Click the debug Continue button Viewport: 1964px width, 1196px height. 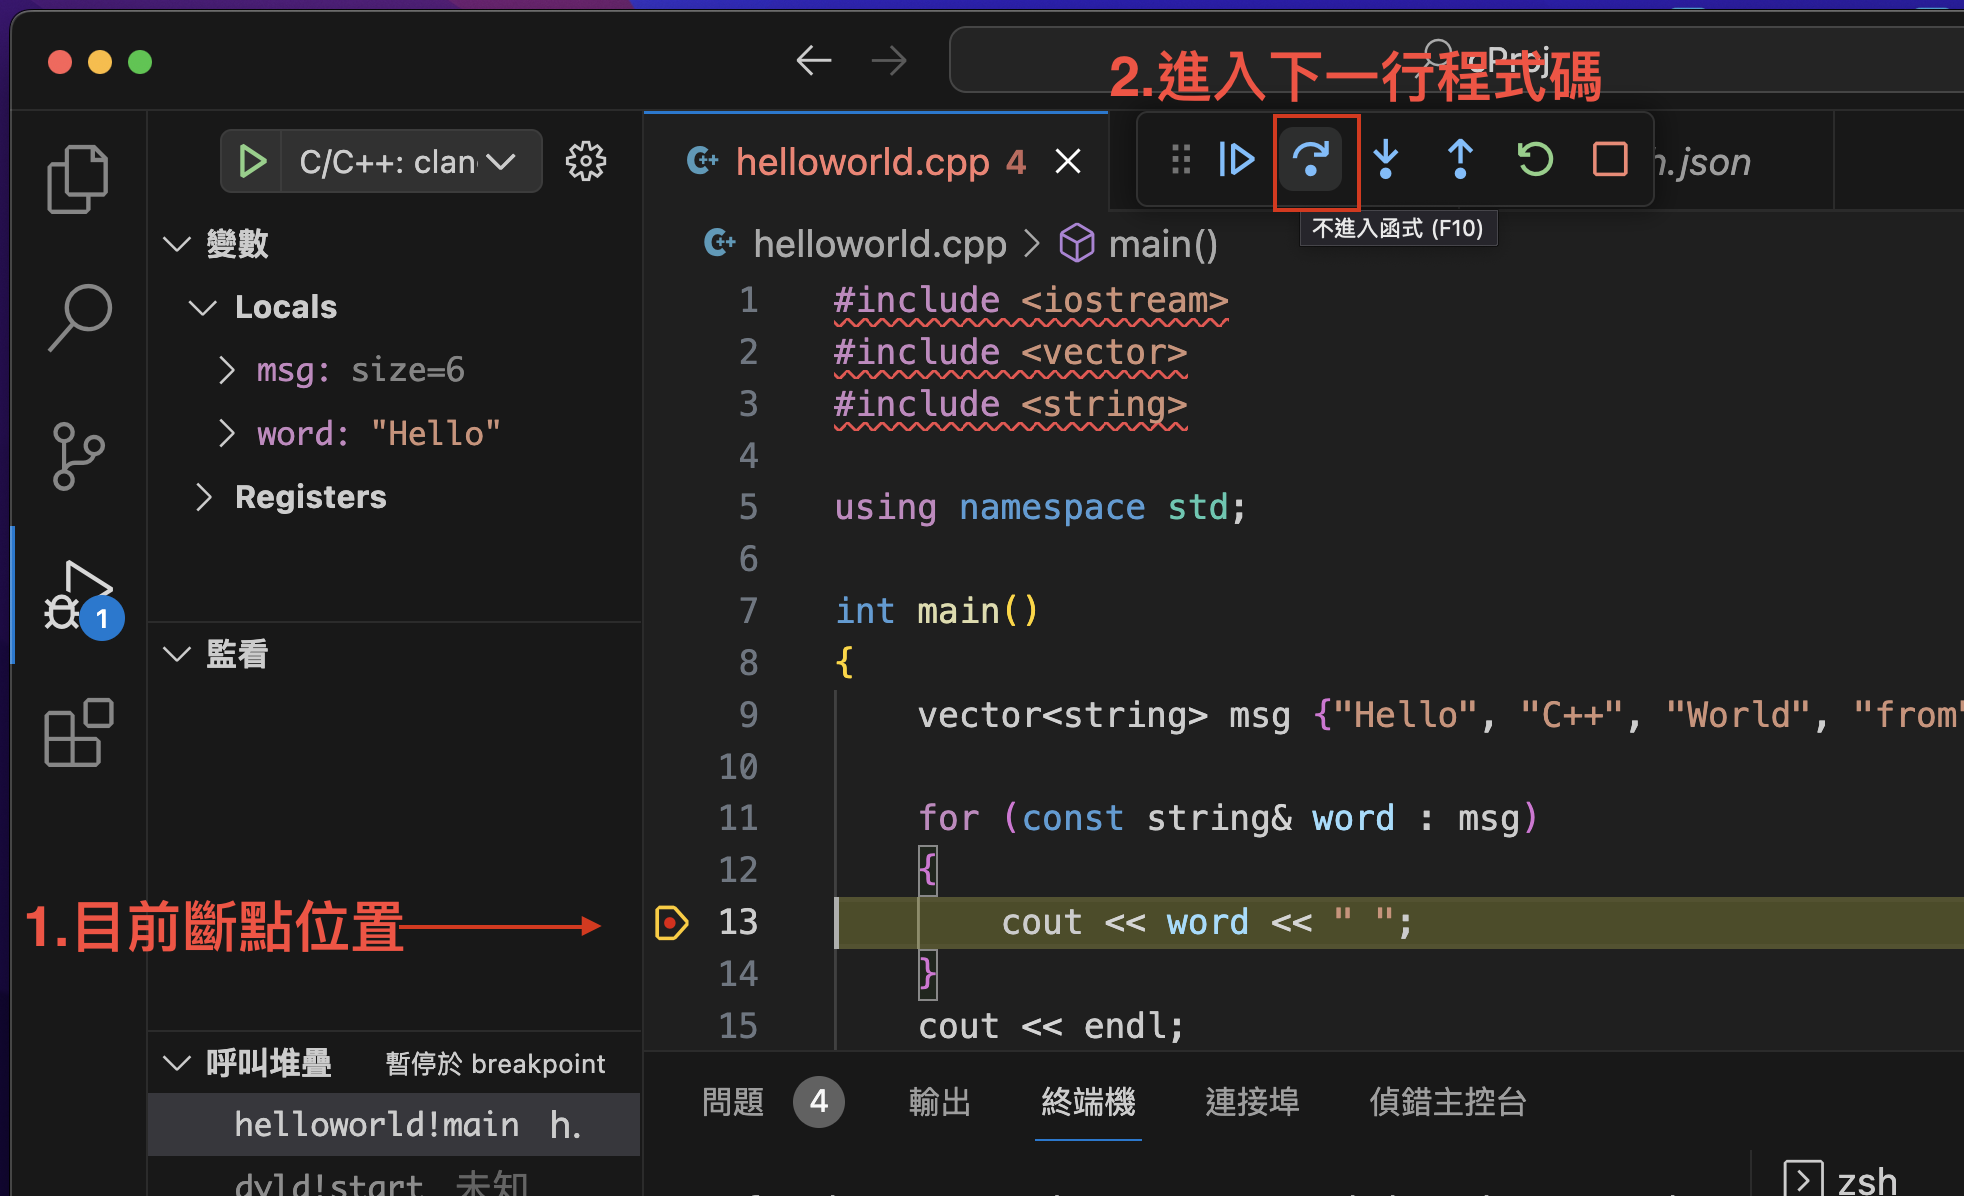tap(1236, 160)
